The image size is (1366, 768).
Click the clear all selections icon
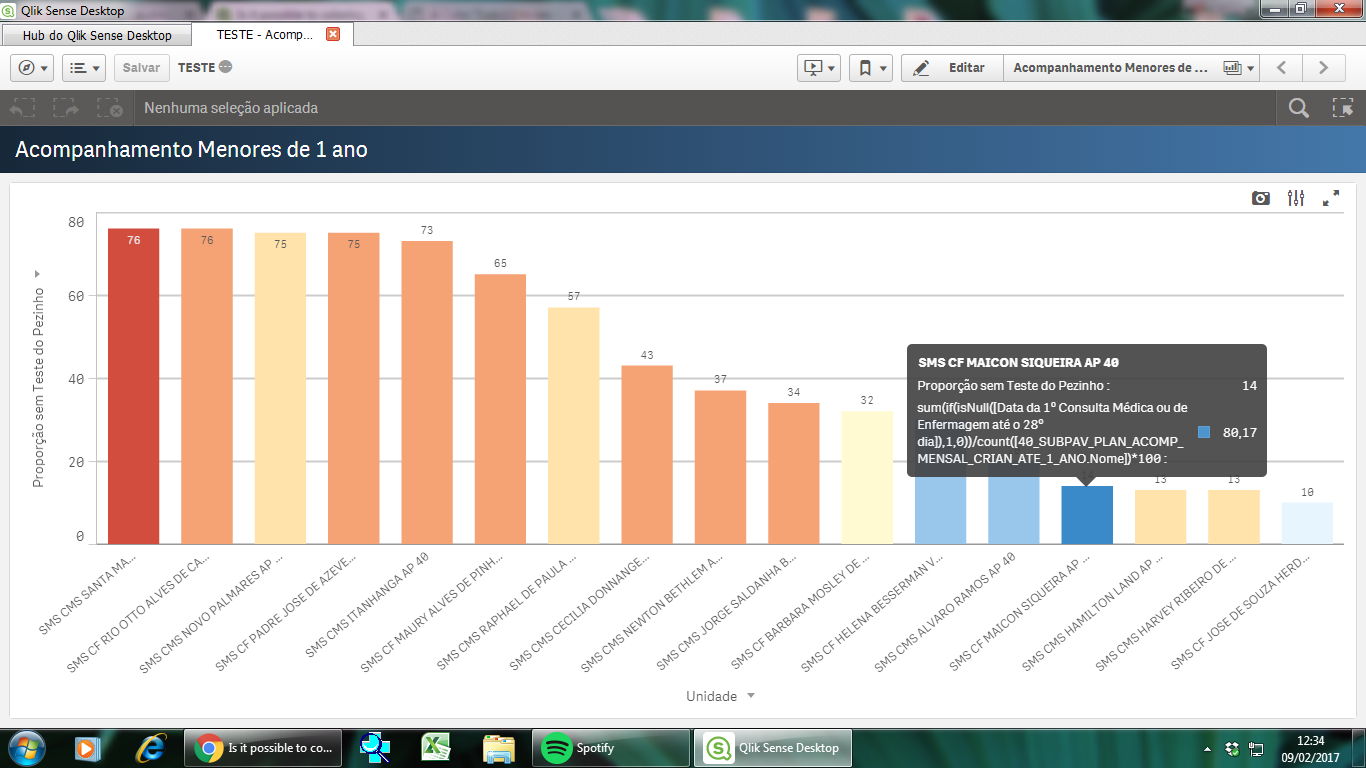click(x=109, y=108)
